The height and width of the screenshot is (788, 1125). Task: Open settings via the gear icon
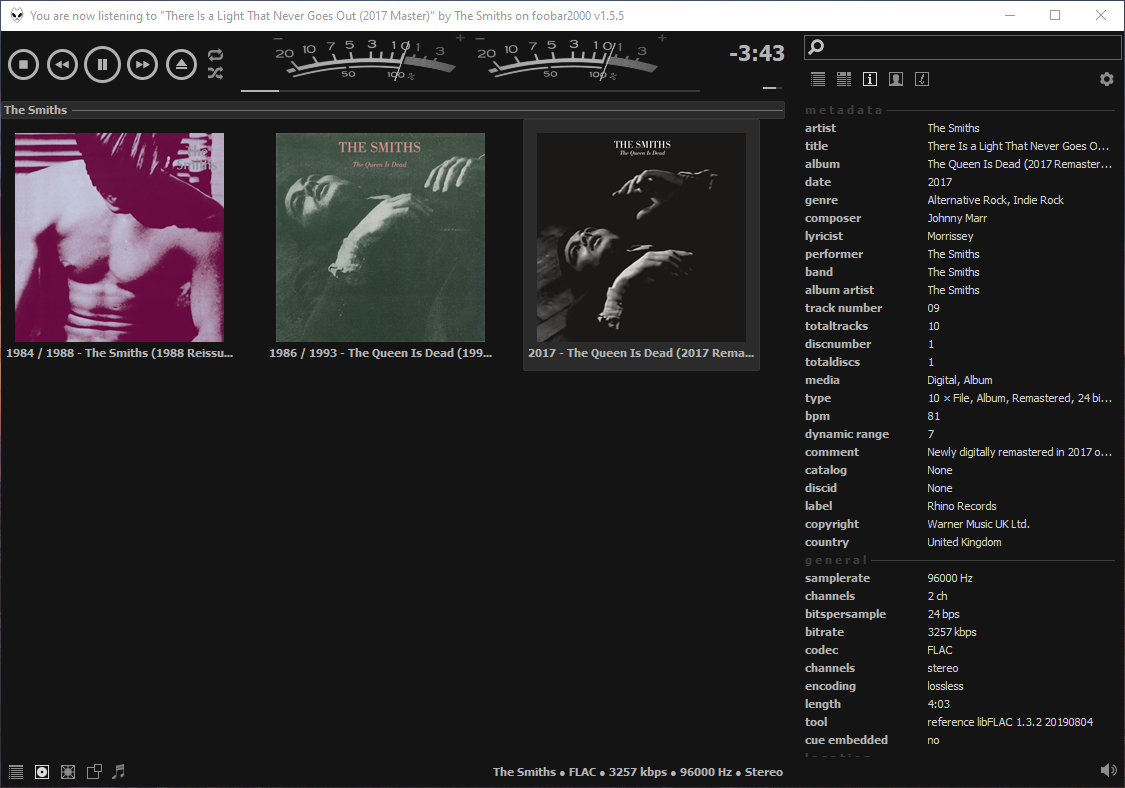coord(1107,79)
